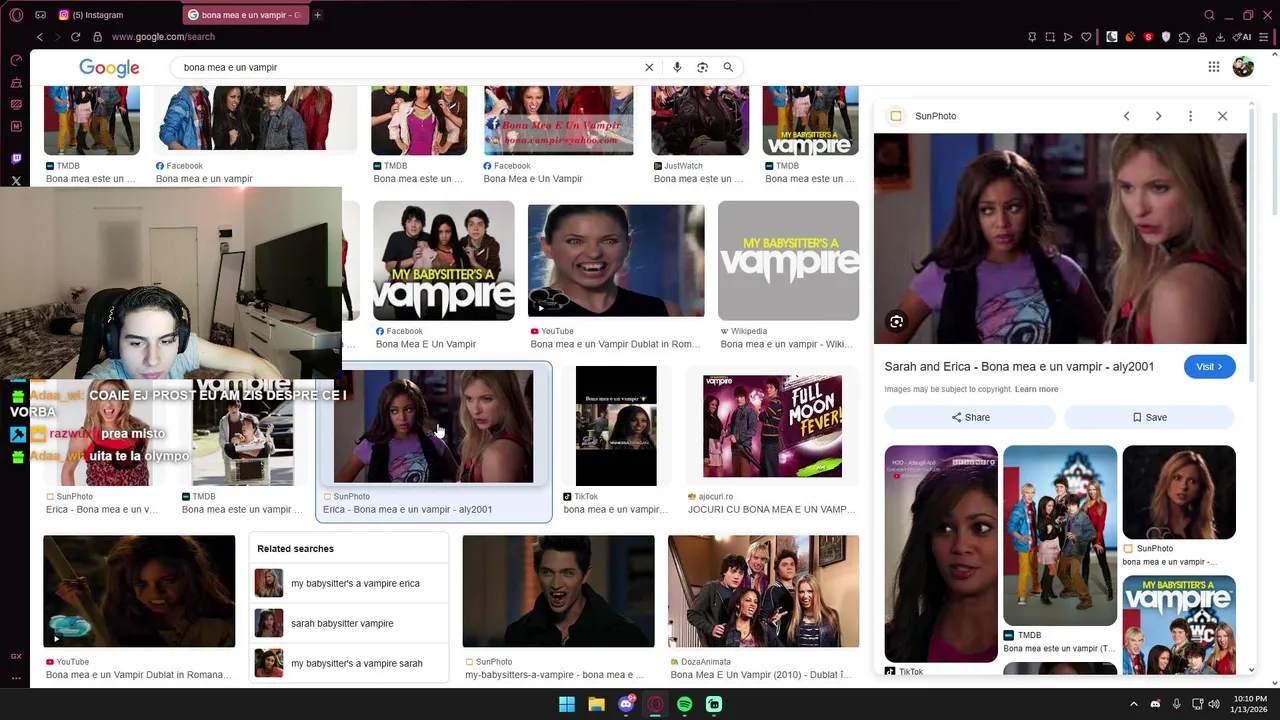The image size is (1280, 720).
Task: Open the dark mode moon extension
Action: click(1112, 37)
